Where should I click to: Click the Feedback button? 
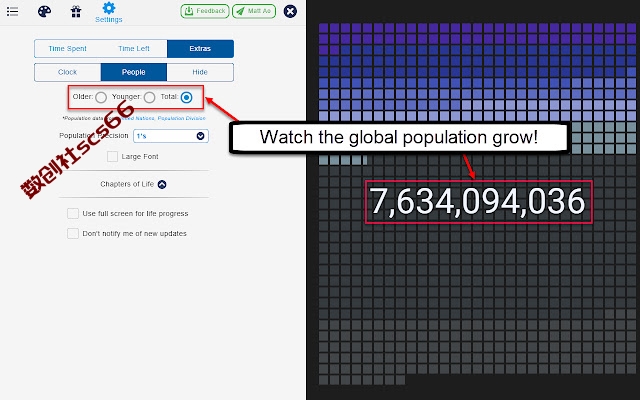coord(205,11)
